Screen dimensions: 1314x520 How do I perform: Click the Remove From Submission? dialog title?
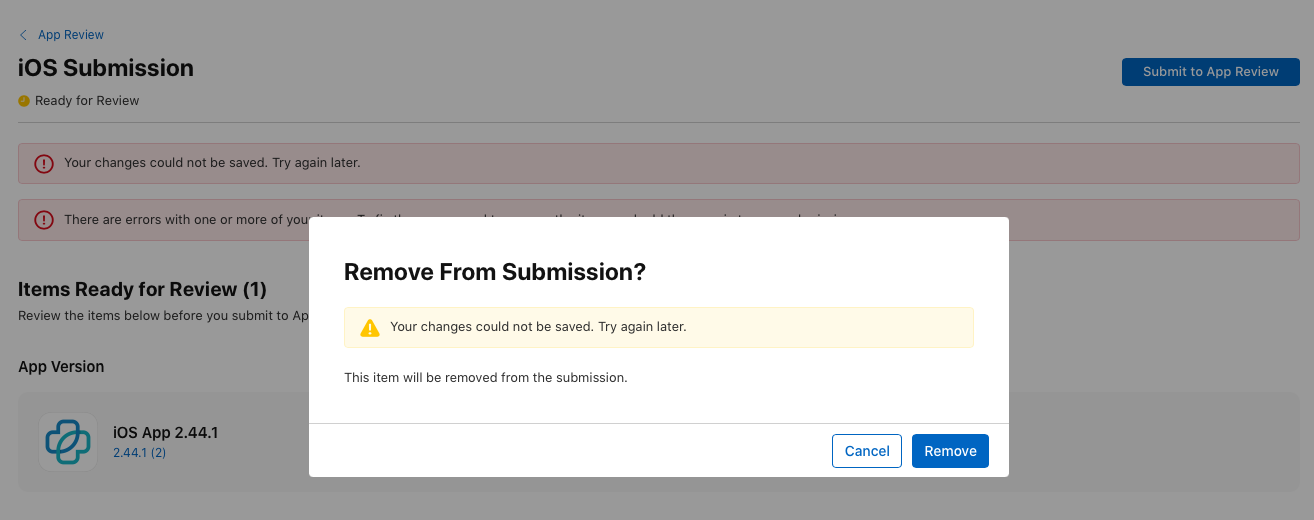coord(494,272)
